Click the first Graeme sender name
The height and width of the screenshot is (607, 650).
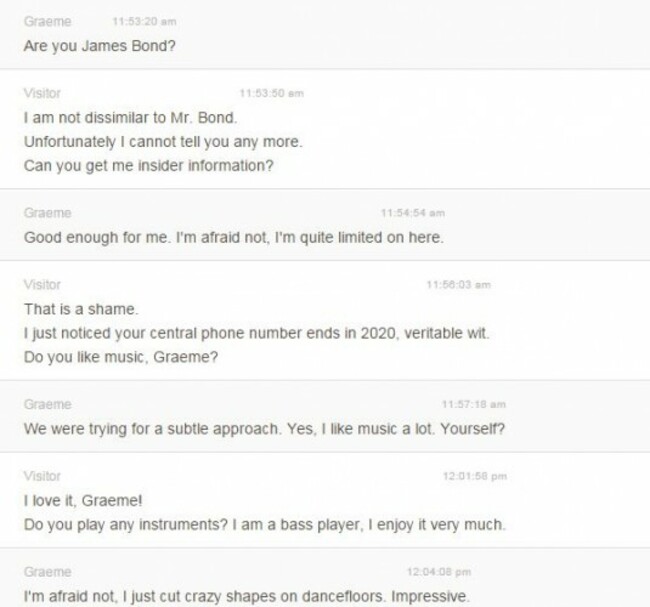click(47, 21)
